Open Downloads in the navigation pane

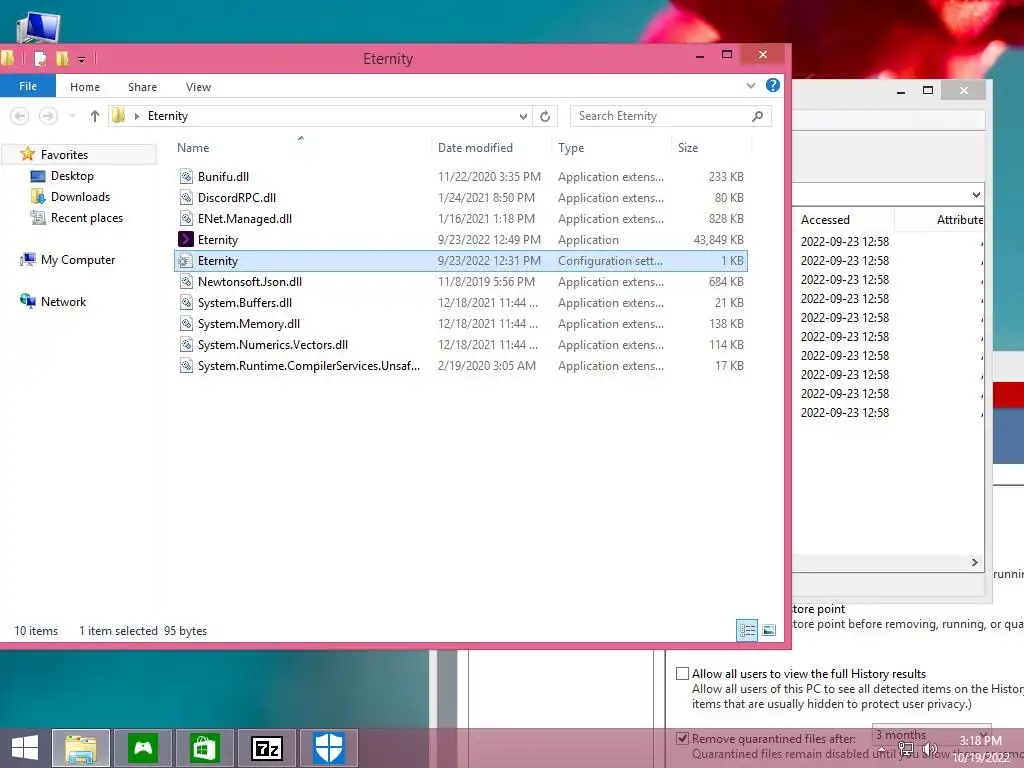[x=80, y=197]
